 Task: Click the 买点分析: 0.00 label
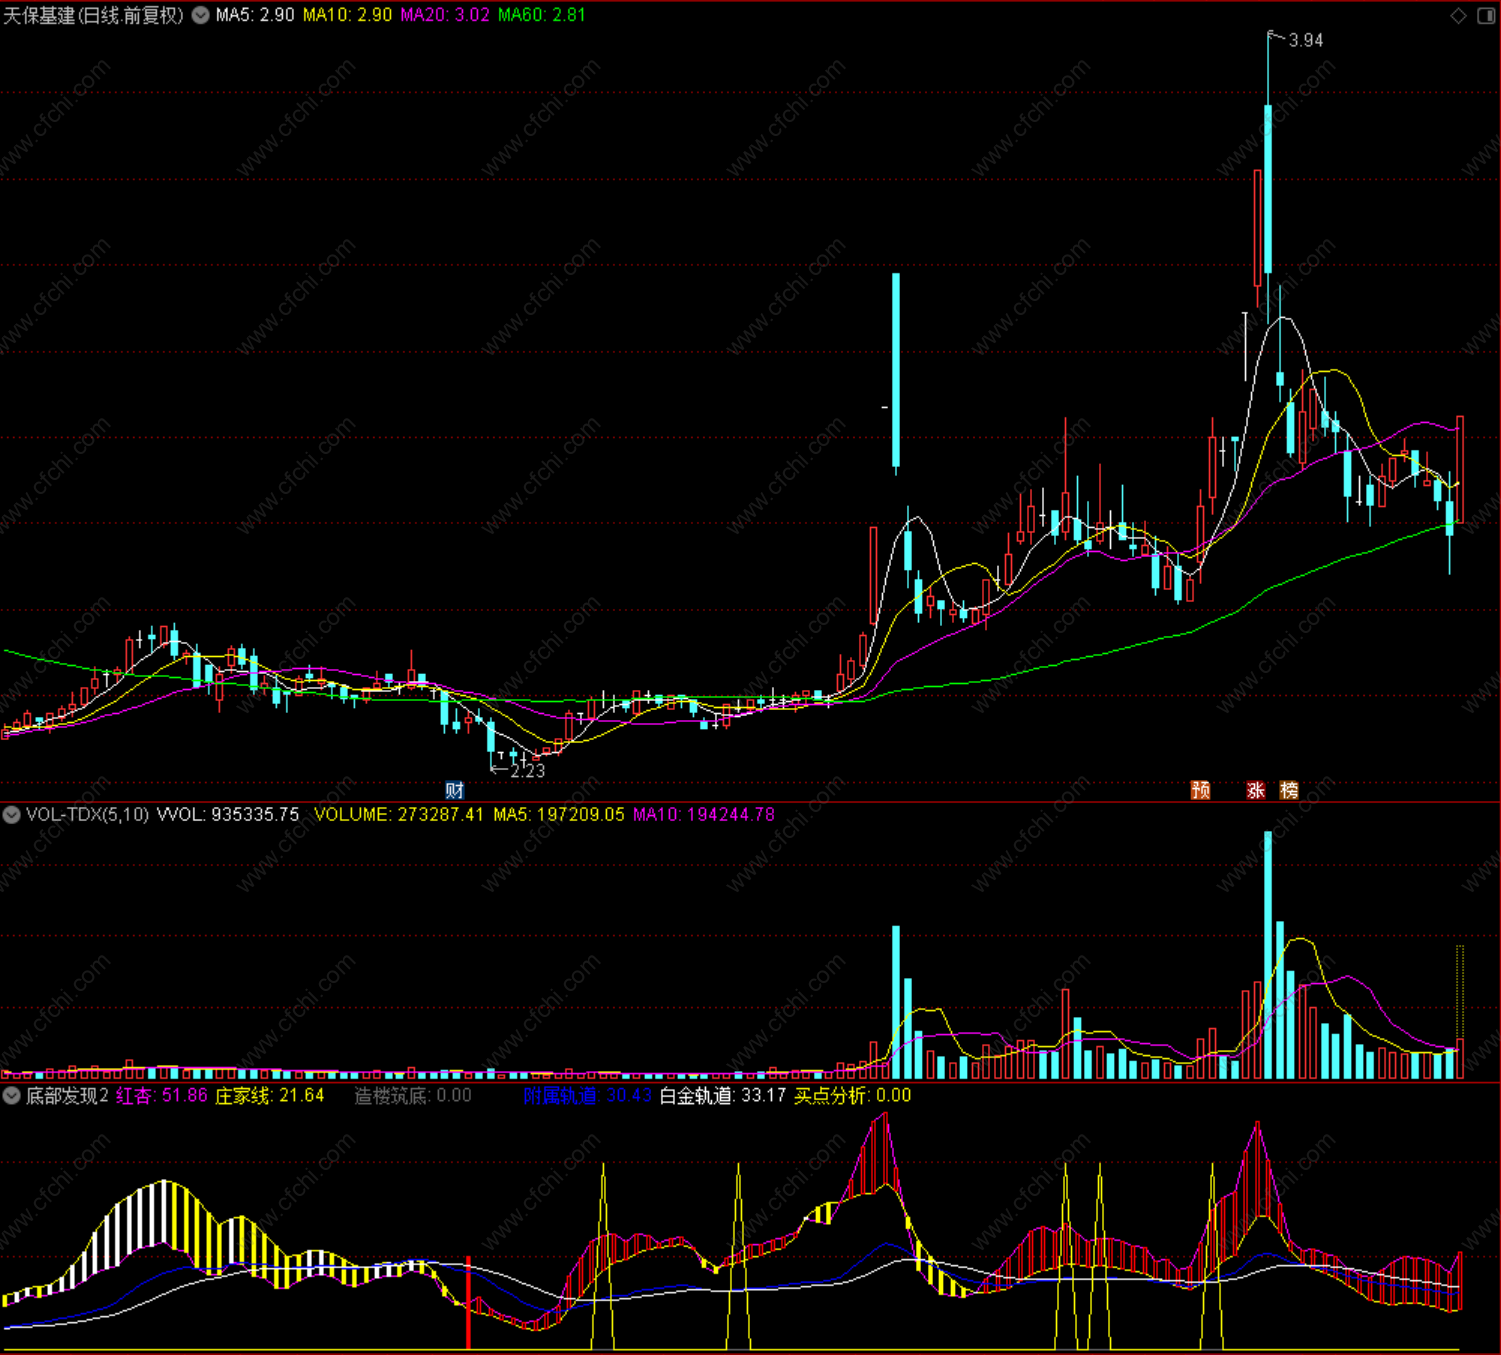pos(853,1096)
